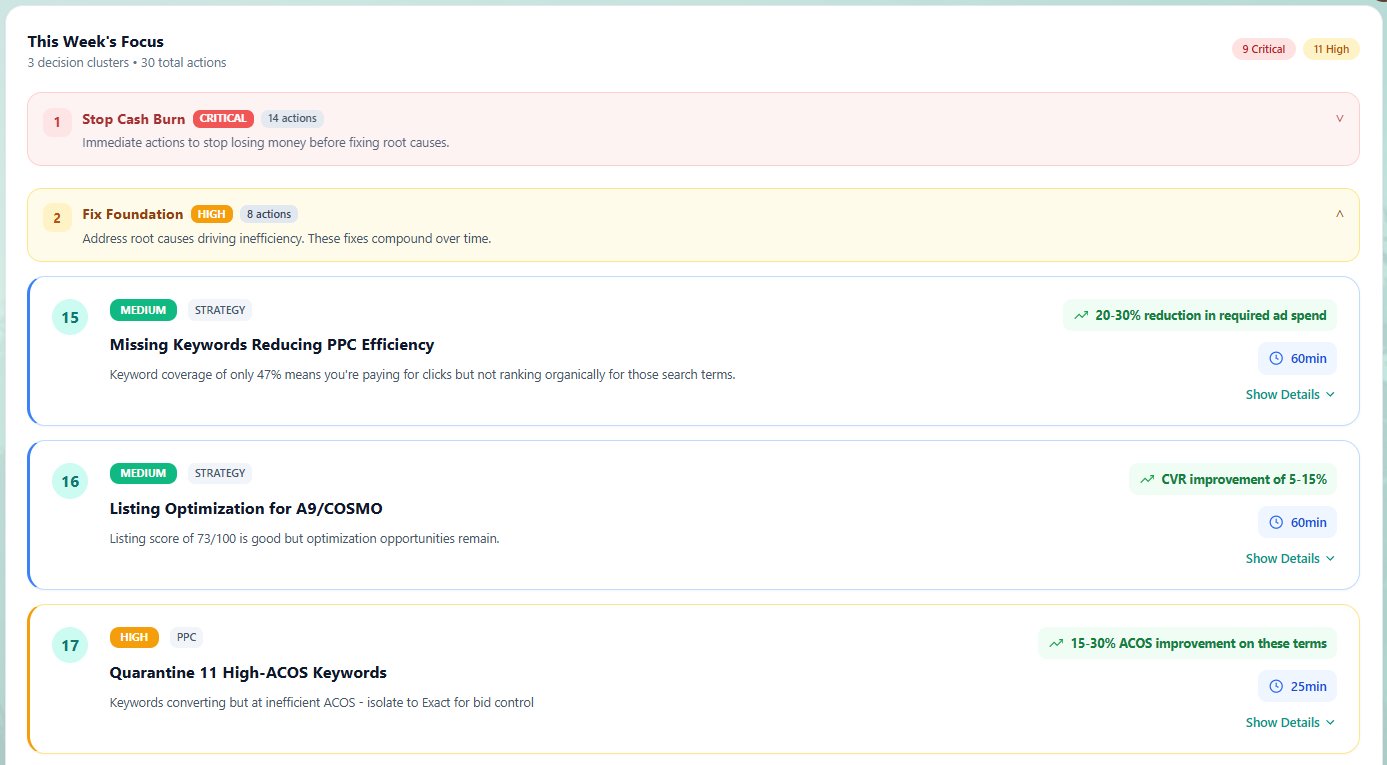The width and height of the screenshot is (1387, 765).
Task: Collapse the Fix Foundation cluster chevron
Action: coord(1340,214)
